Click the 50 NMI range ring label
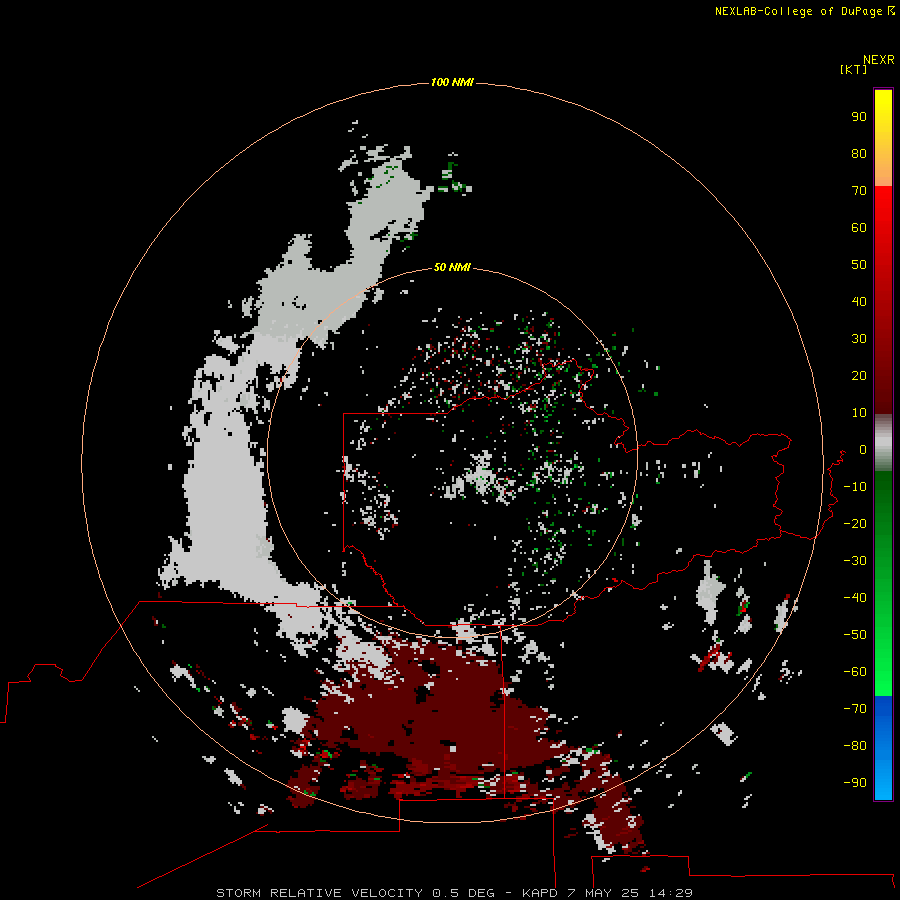Viewport: 900px width, 900px height. pos(452,267)
